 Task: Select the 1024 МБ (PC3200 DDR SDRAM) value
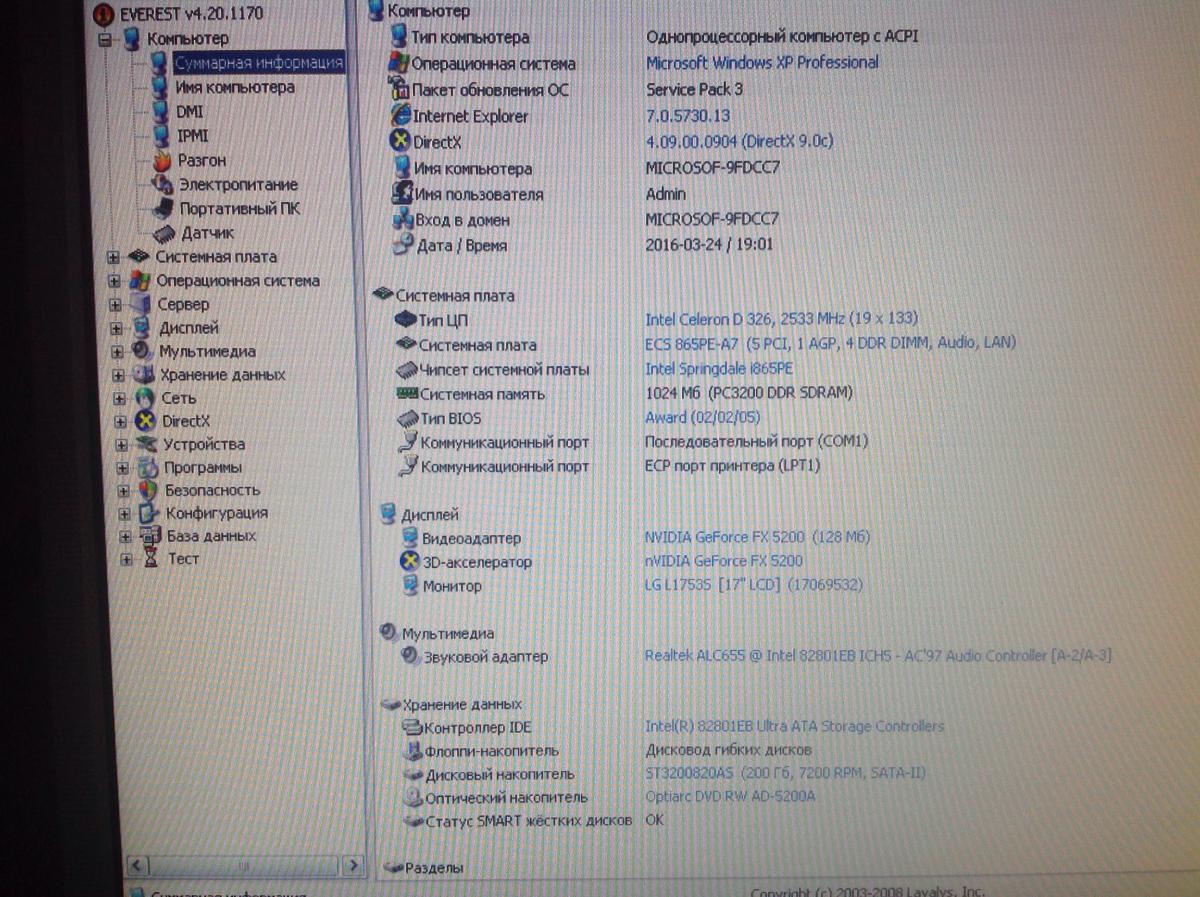(749, 392)
